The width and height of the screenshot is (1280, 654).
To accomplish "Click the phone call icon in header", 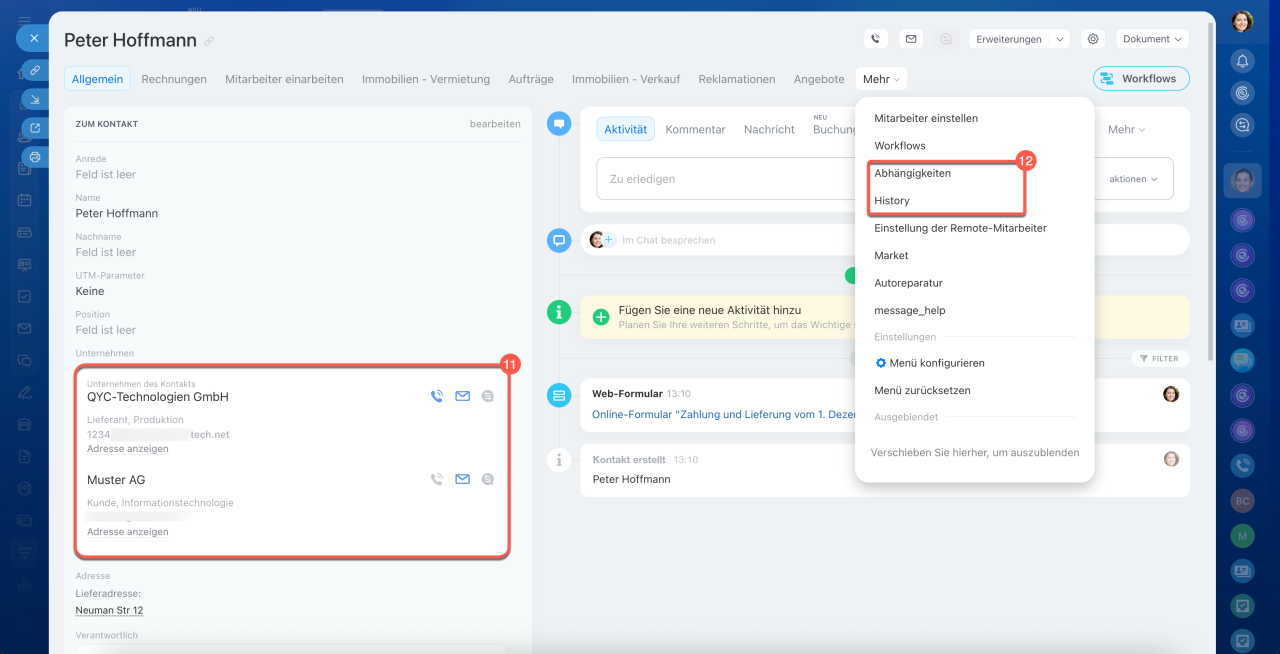I will 876,39.
